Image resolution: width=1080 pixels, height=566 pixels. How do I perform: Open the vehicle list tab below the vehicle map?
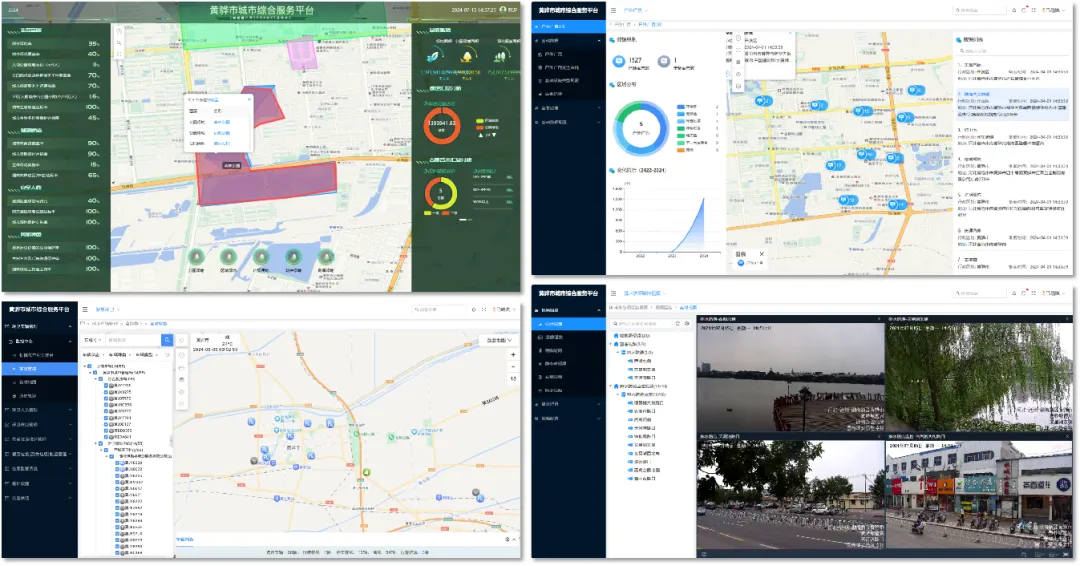click(186, 538)
